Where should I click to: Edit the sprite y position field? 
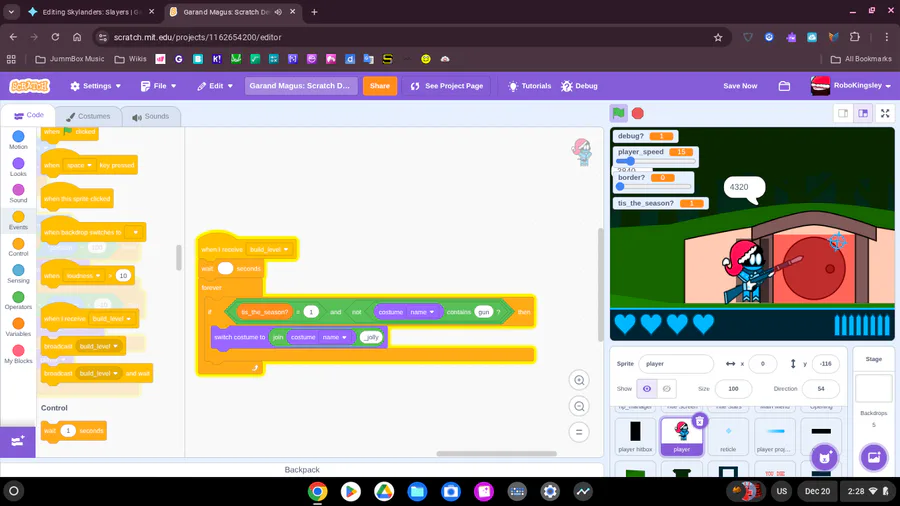point(825,364)
